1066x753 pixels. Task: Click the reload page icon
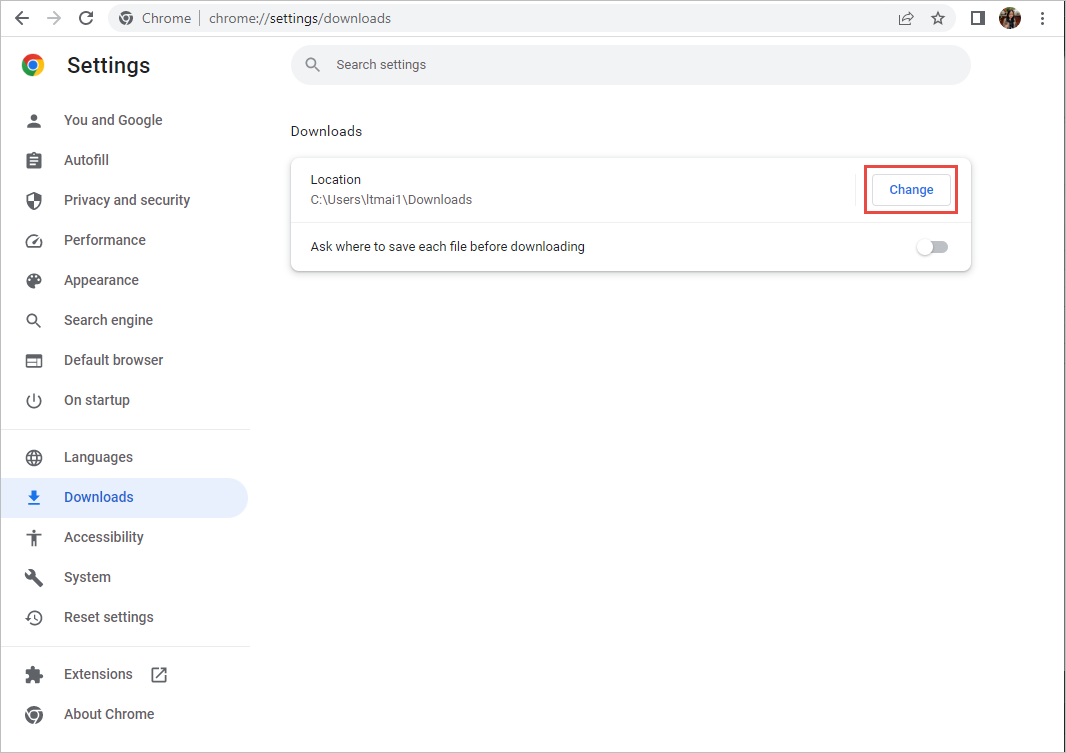(x=86, y=18)
